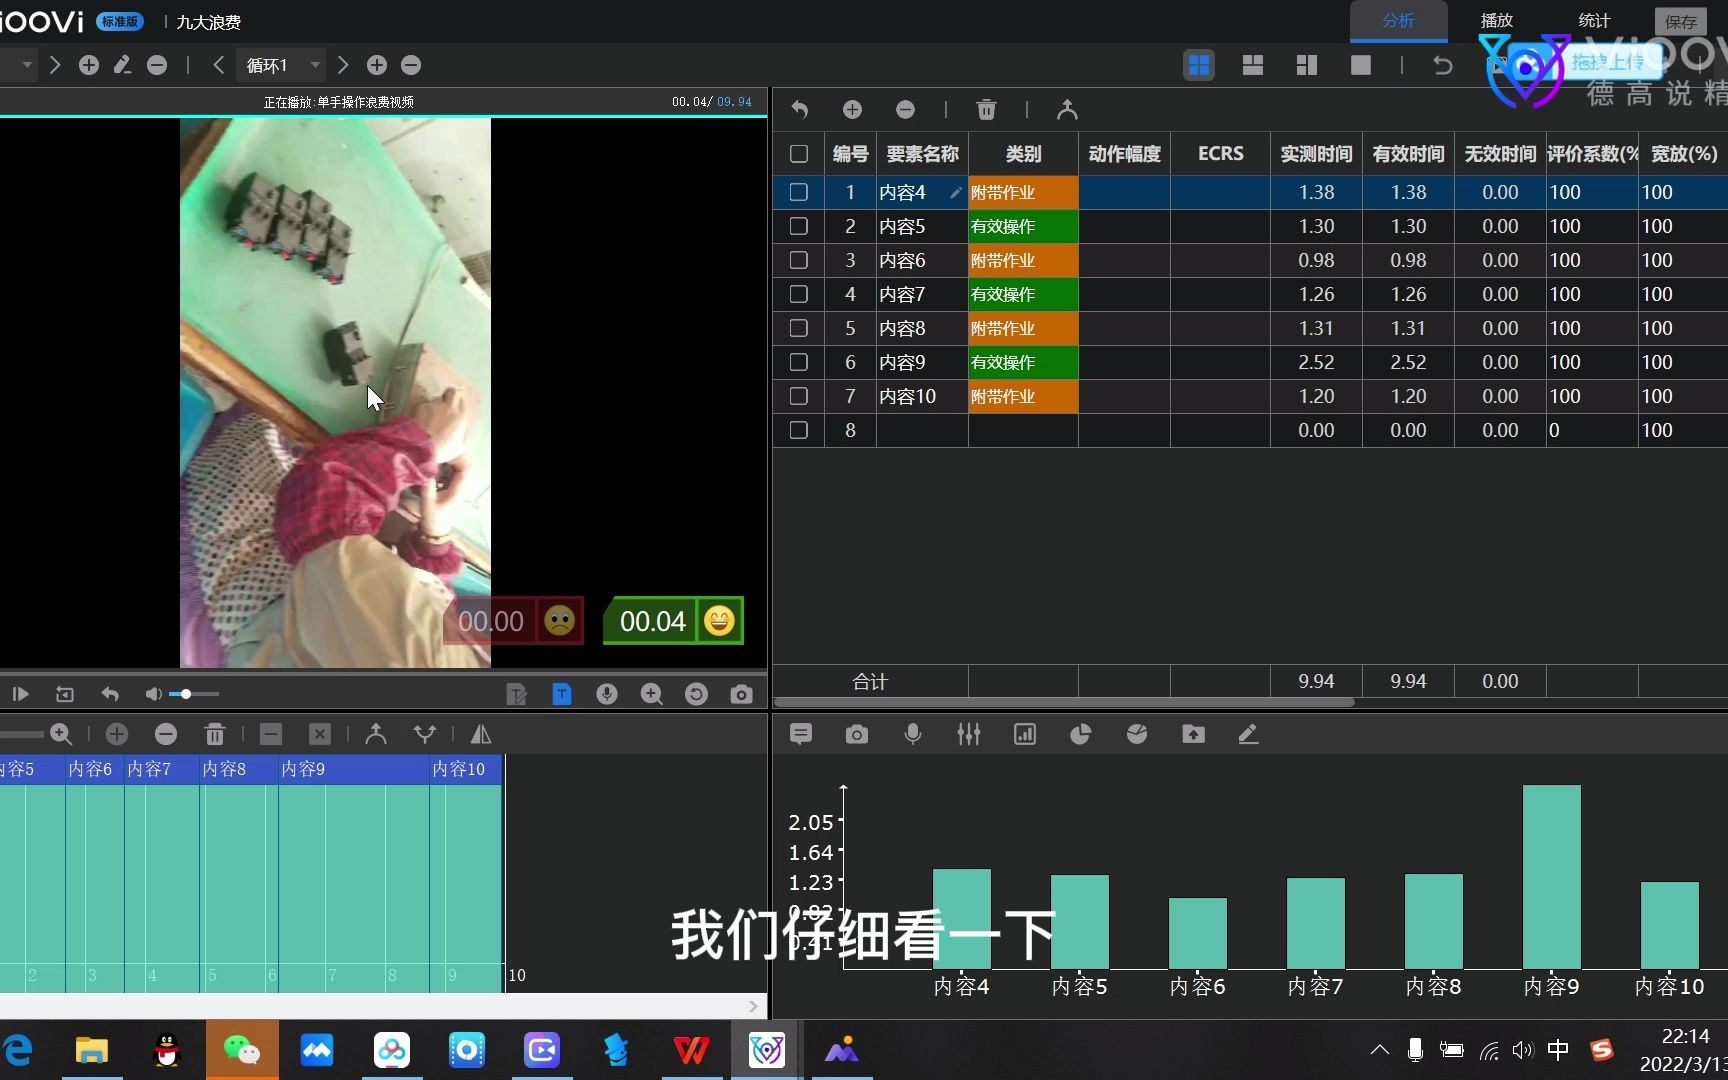Remove a row with the table minus icon

905,109
